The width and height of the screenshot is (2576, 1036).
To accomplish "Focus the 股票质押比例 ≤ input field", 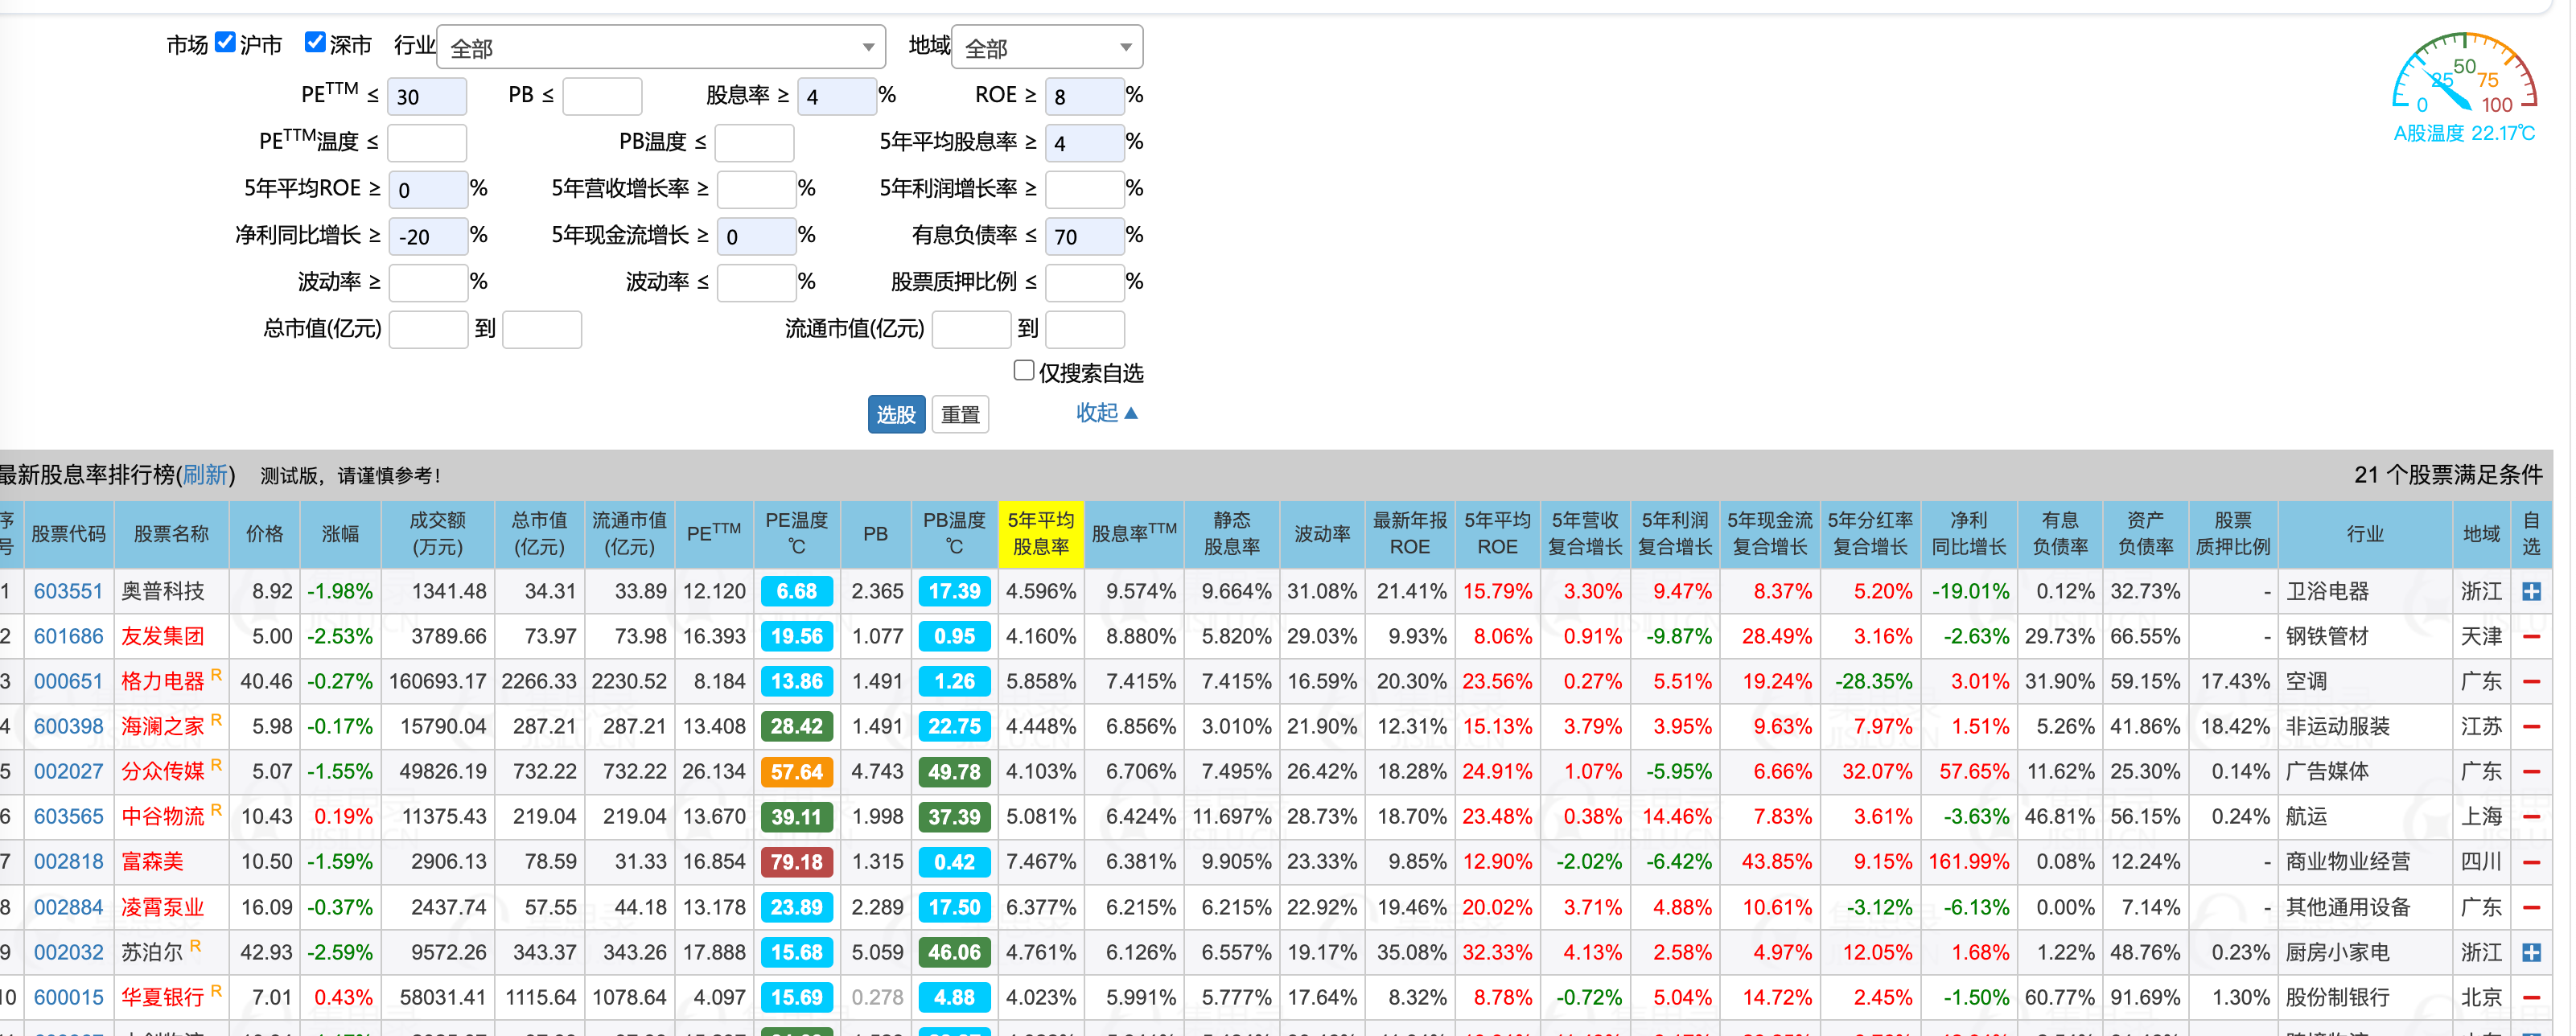I will pos(1086,283).
